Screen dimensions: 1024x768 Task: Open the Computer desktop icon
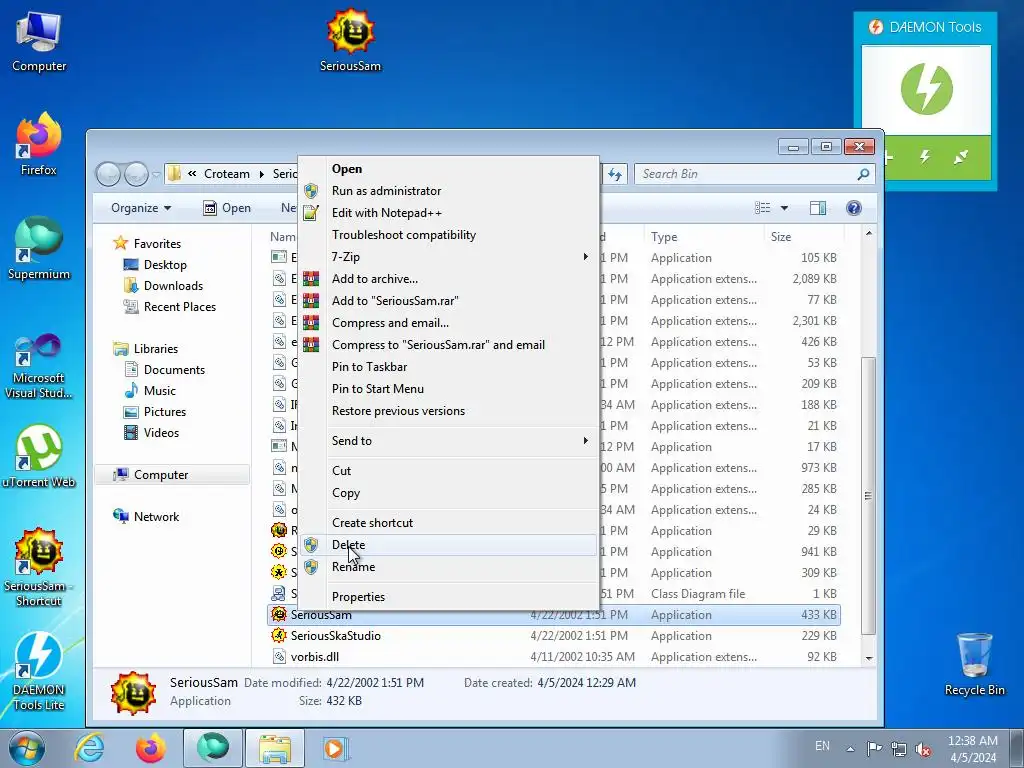39,42
